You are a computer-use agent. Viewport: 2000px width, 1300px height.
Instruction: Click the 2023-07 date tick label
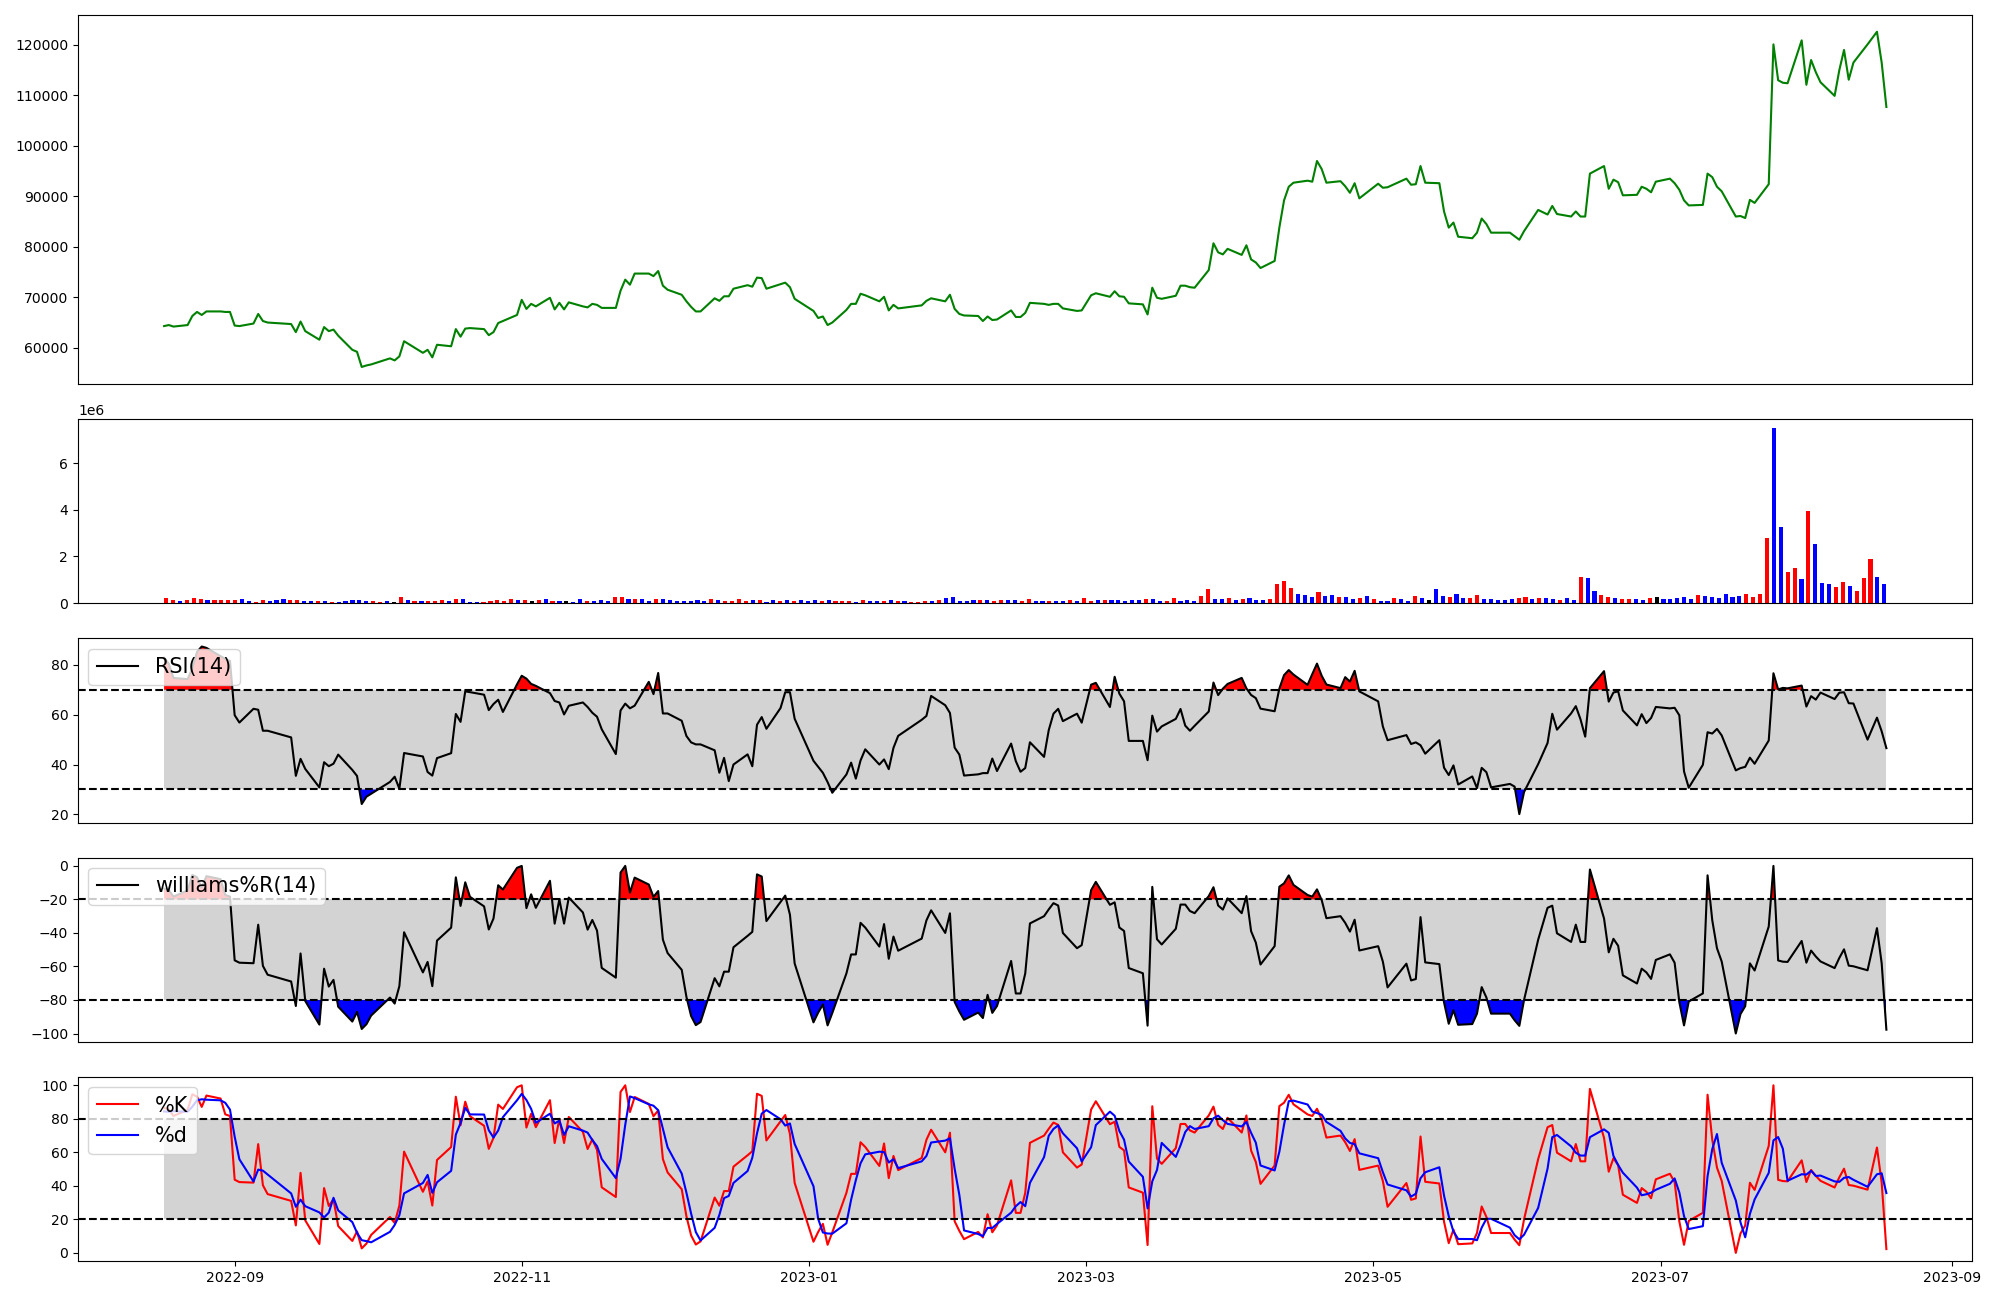(1660, 1277)
